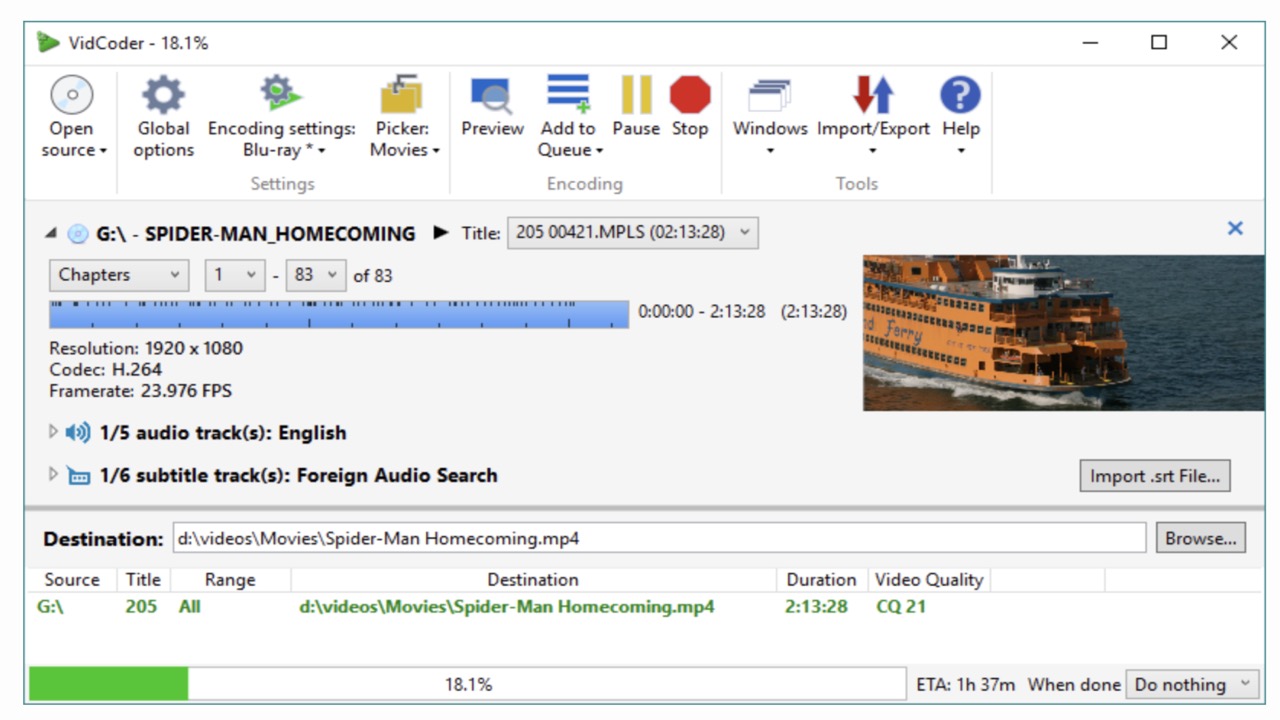
Task: Click the Title column header in queue
Action: point(144,580)
